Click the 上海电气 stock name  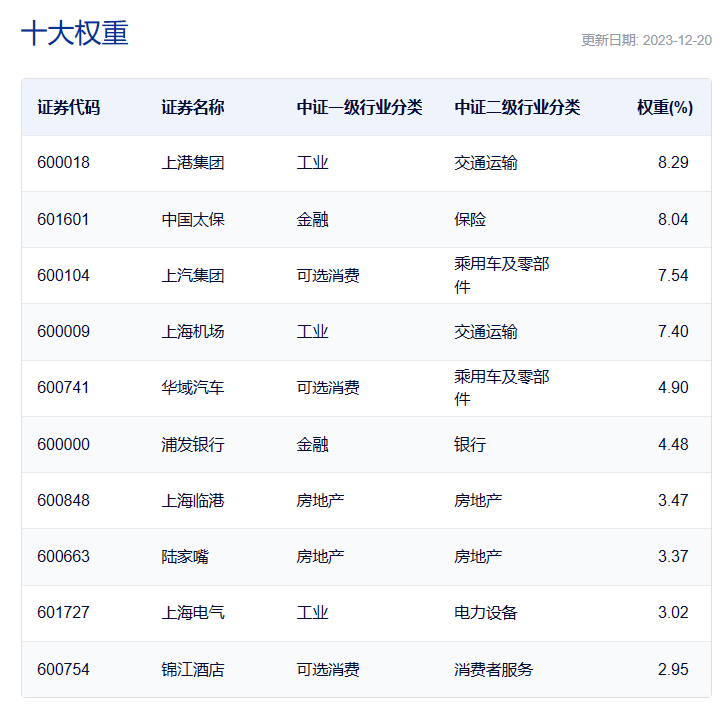point(192,613)
